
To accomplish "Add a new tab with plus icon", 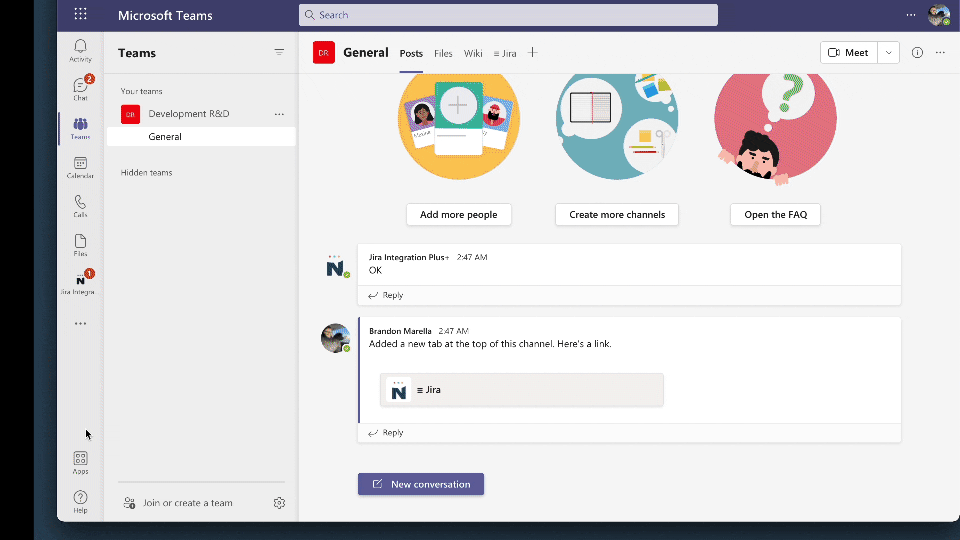I will 533,53.
